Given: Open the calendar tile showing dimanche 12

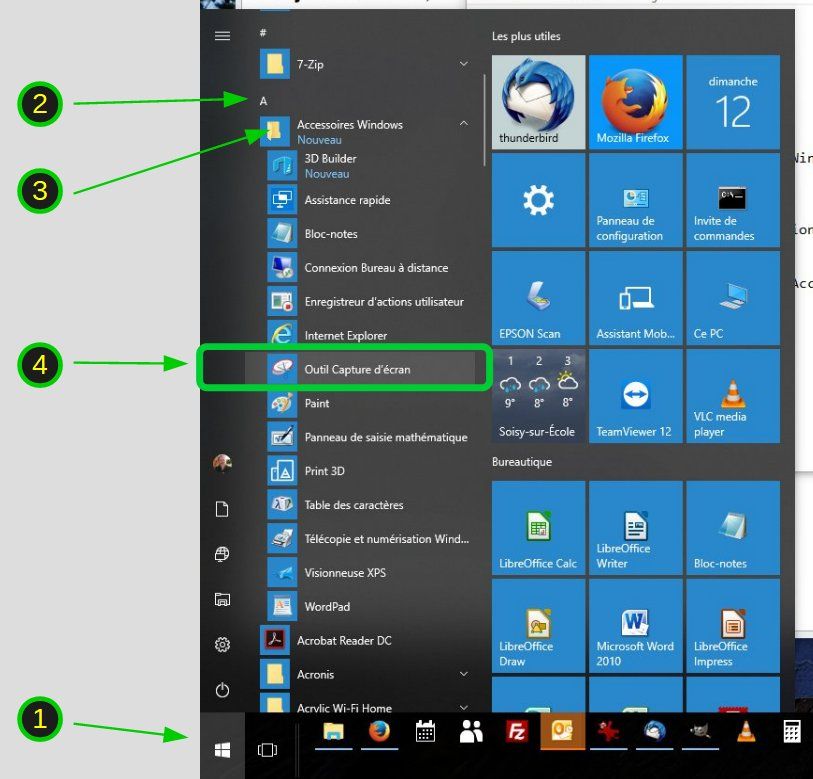Looking at the screenshot, I should 733,101.
